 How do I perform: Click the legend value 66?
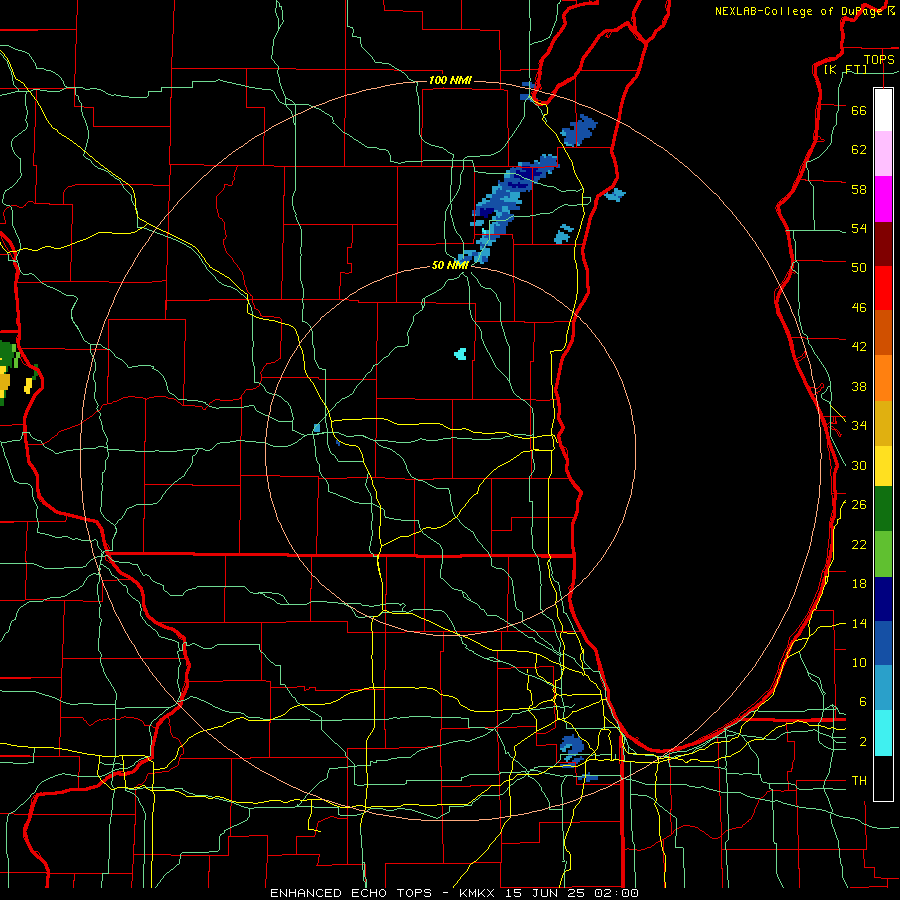859,110
